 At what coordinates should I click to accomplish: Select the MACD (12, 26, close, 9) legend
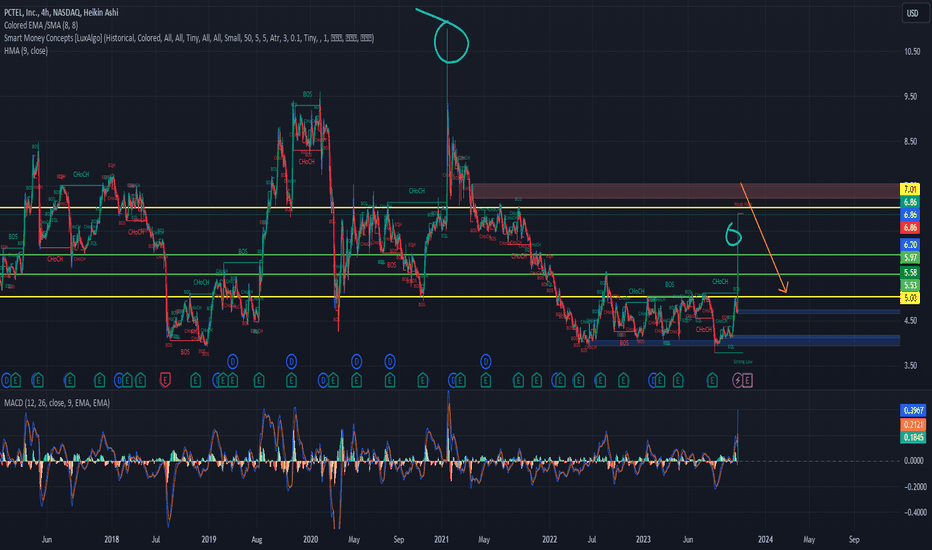tap(57, 403)
